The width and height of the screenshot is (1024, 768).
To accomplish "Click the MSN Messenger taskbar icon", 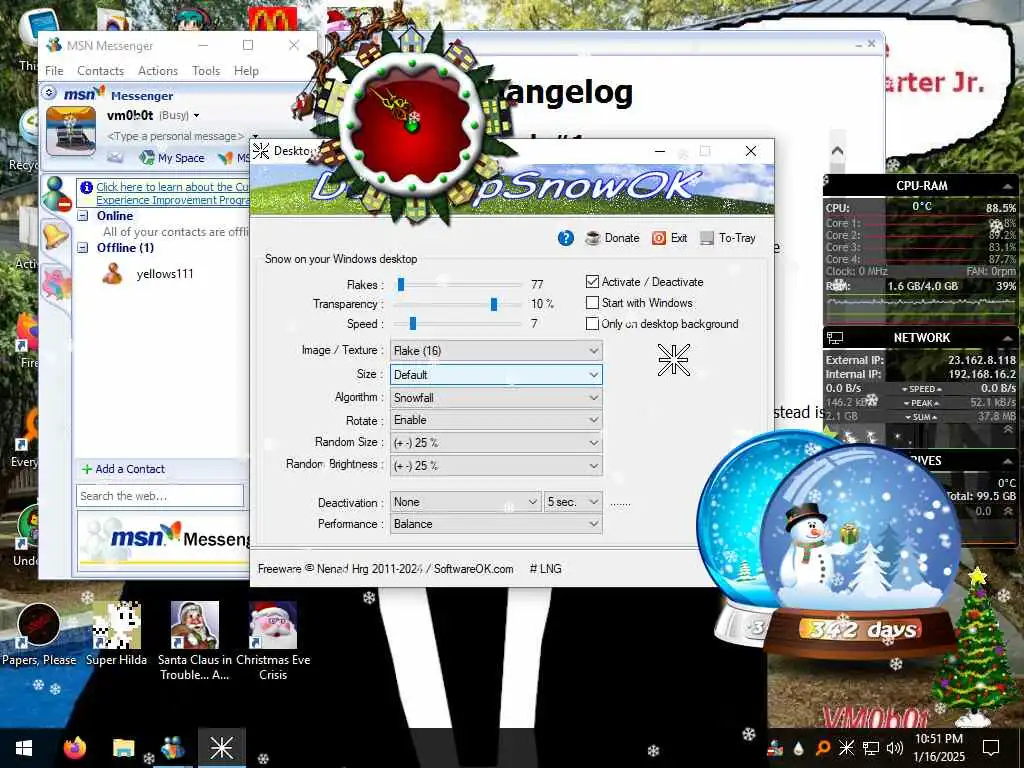I will click(172, 748).
